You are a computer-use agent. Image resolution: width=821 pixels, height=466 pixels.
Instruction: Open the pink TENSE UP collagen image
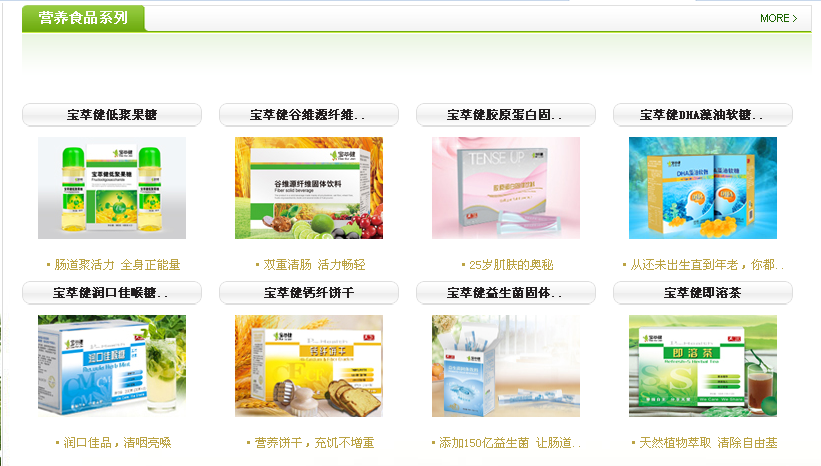[x=506, y=188]
